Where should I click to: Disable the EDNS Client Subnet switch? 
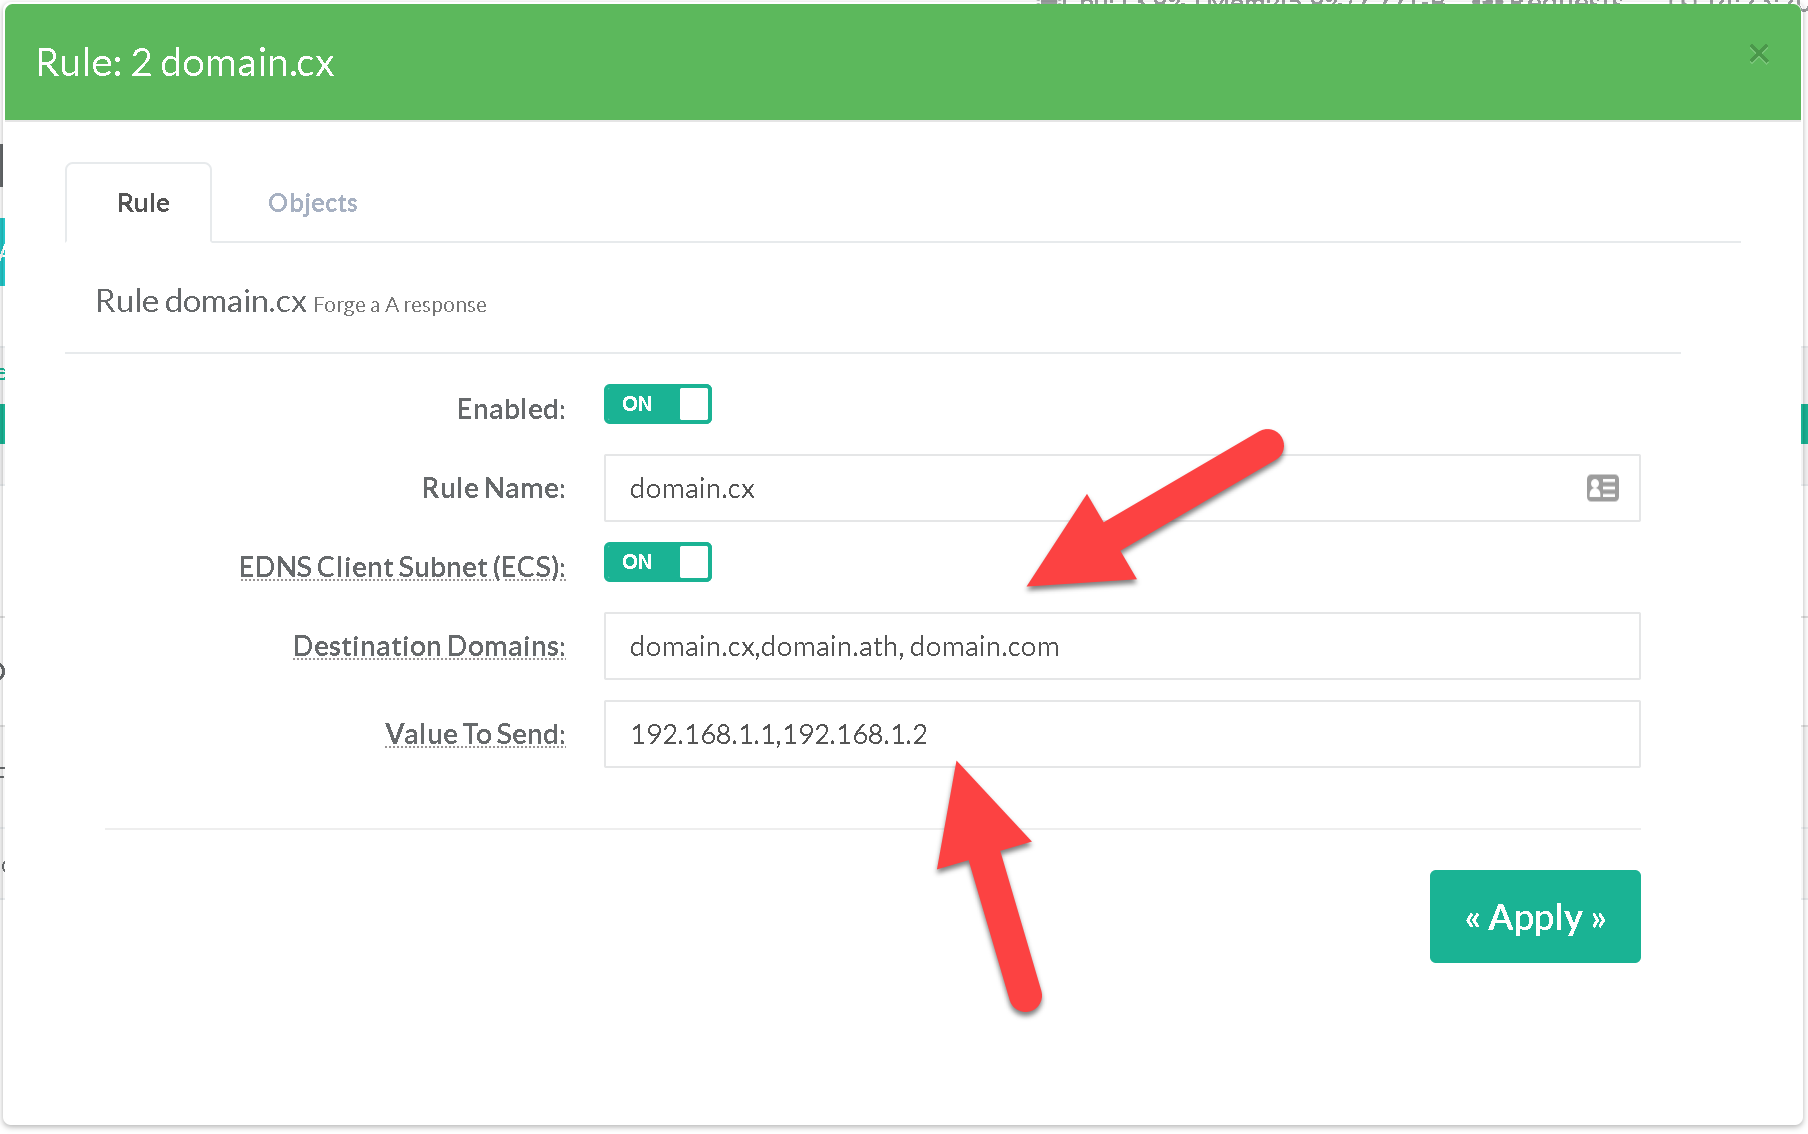657,562
